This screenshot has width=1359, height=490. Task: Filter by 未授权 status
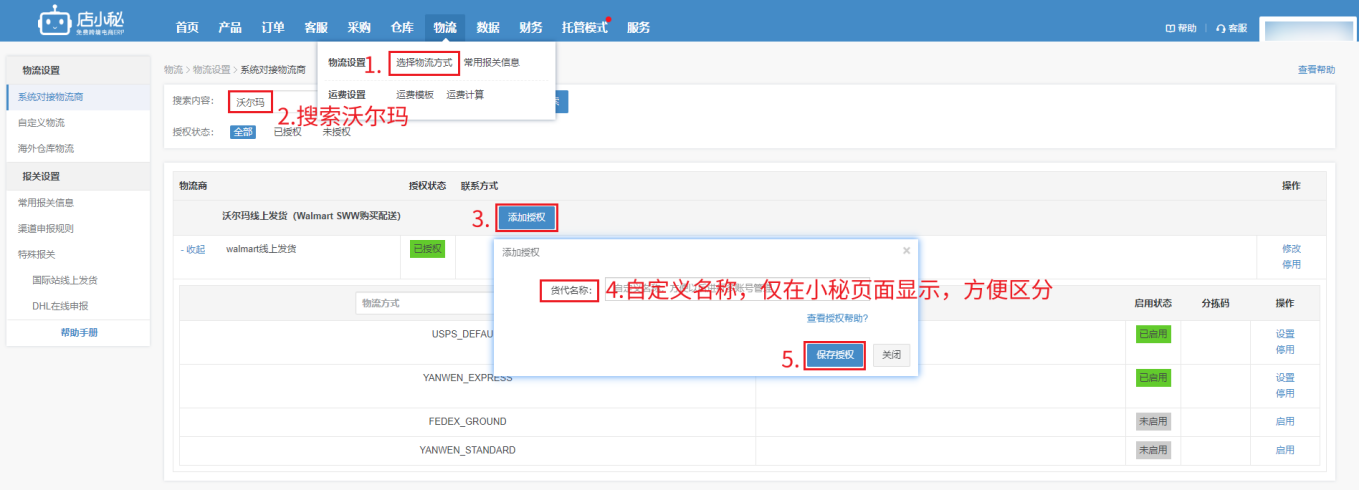point(336,131)
